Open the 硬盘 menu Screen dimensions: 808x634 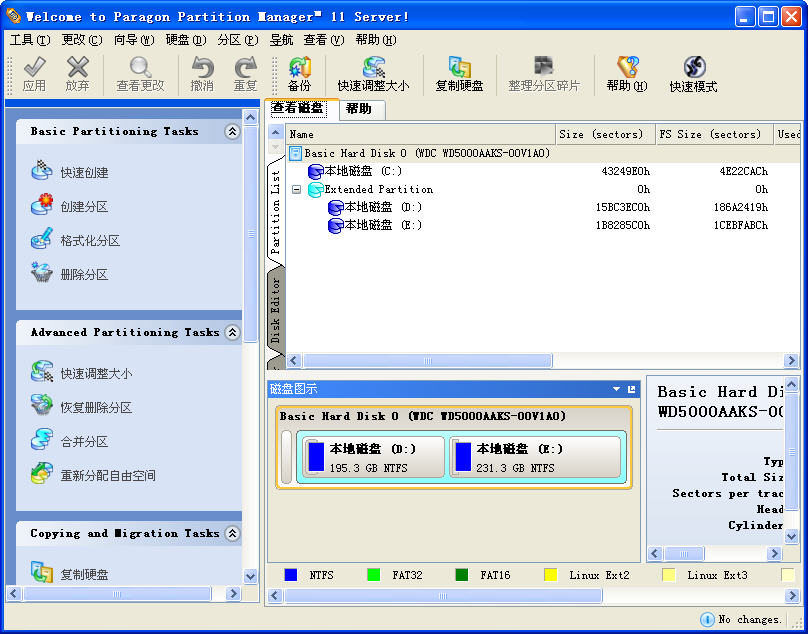pyautogui.click(x=185, y=40)
